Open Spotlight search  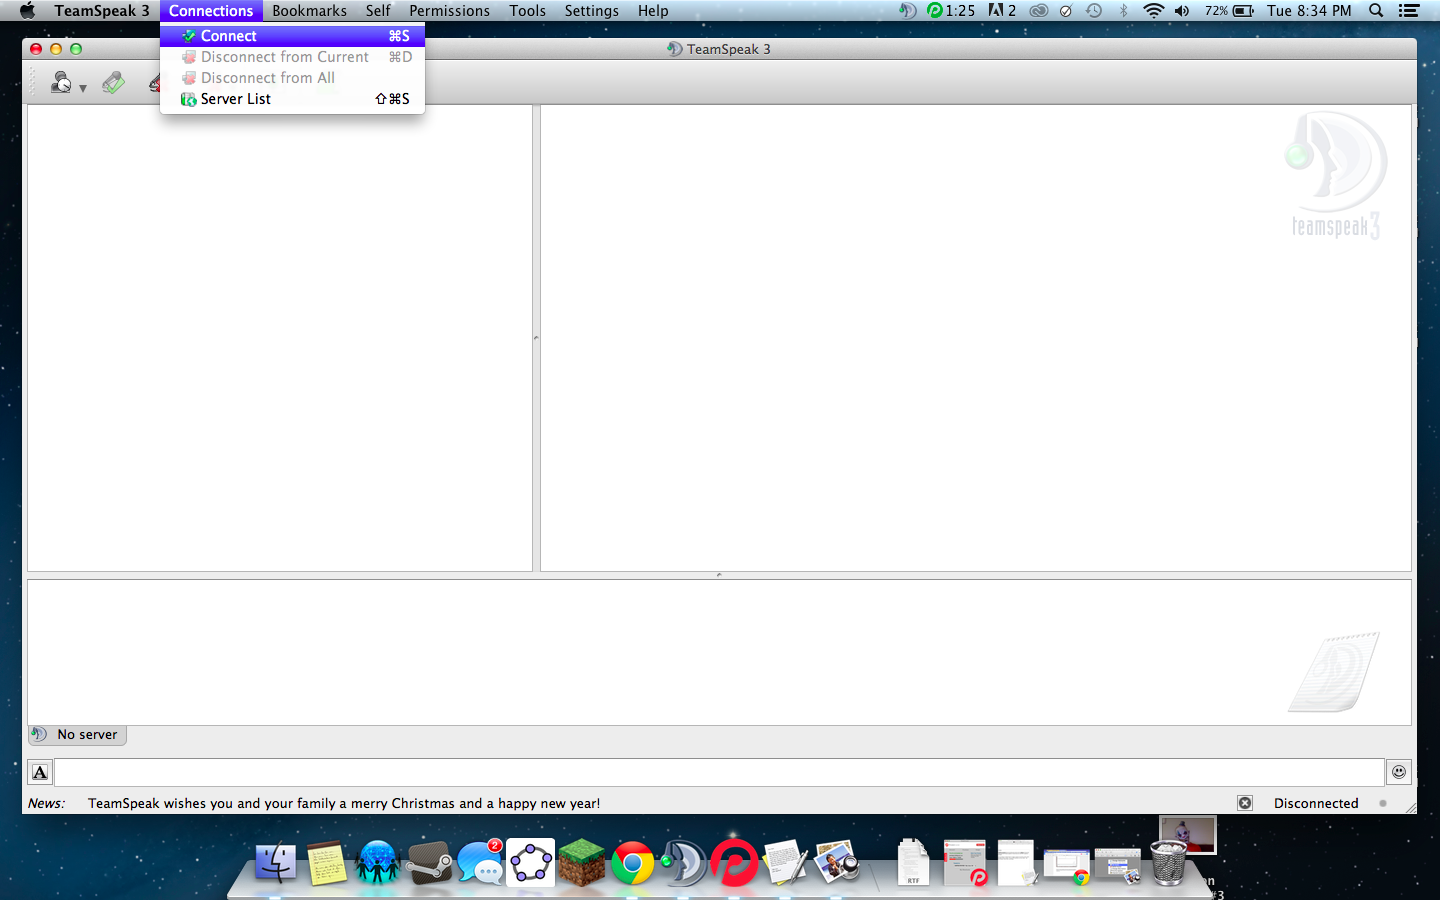click(x=1376, y=11)
